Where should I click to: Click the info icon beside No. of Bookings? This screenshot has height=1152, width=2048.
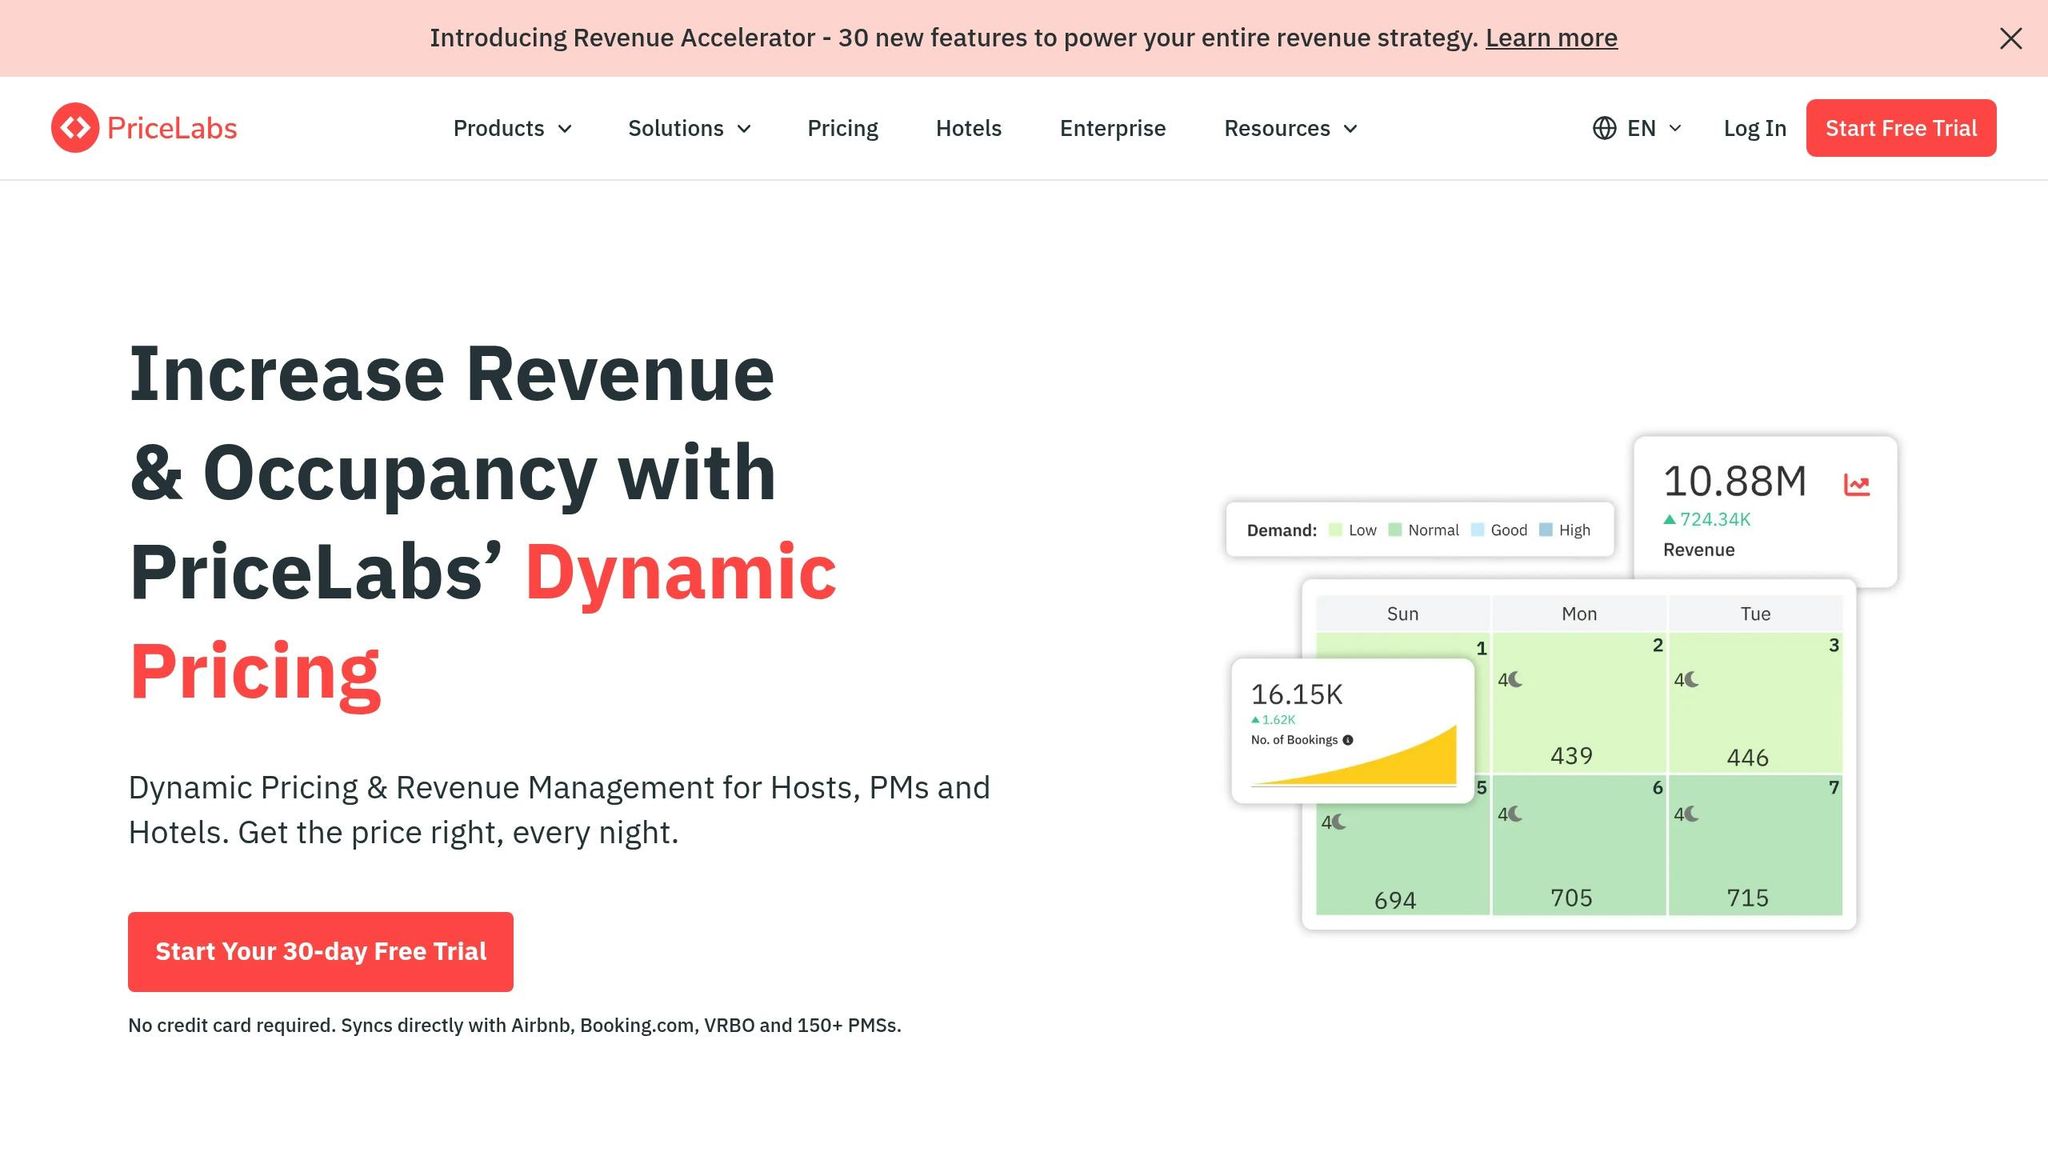[1348, 740]
